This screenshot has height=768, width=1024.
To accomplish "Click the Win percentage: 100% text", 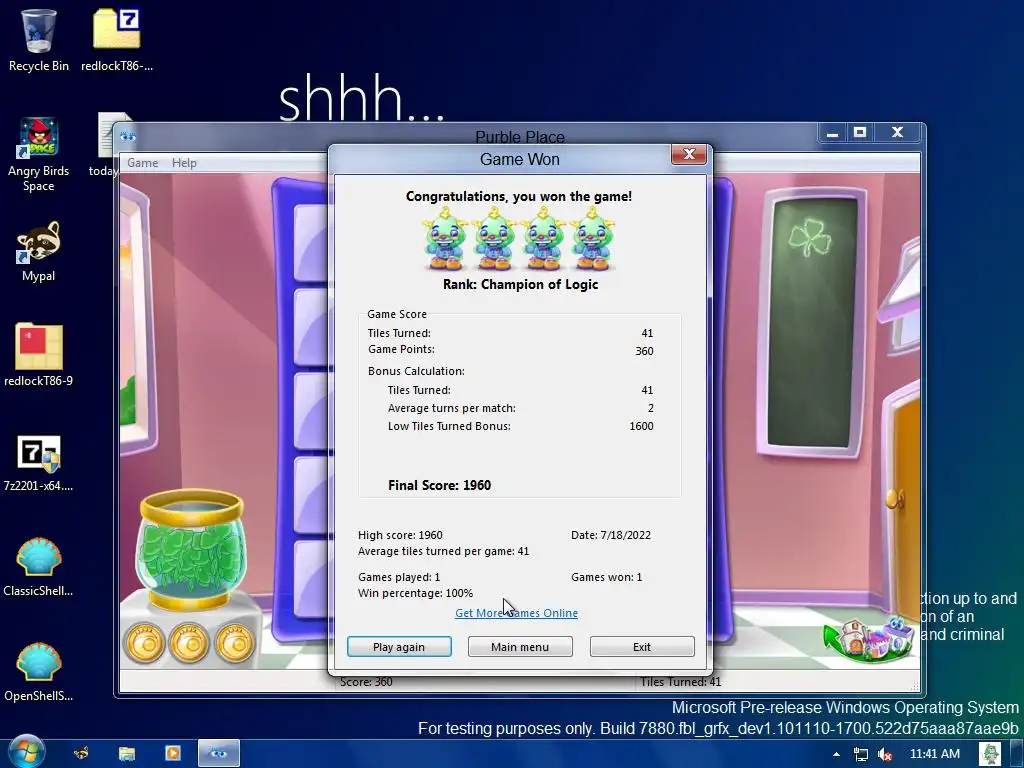I will (415, 593).
